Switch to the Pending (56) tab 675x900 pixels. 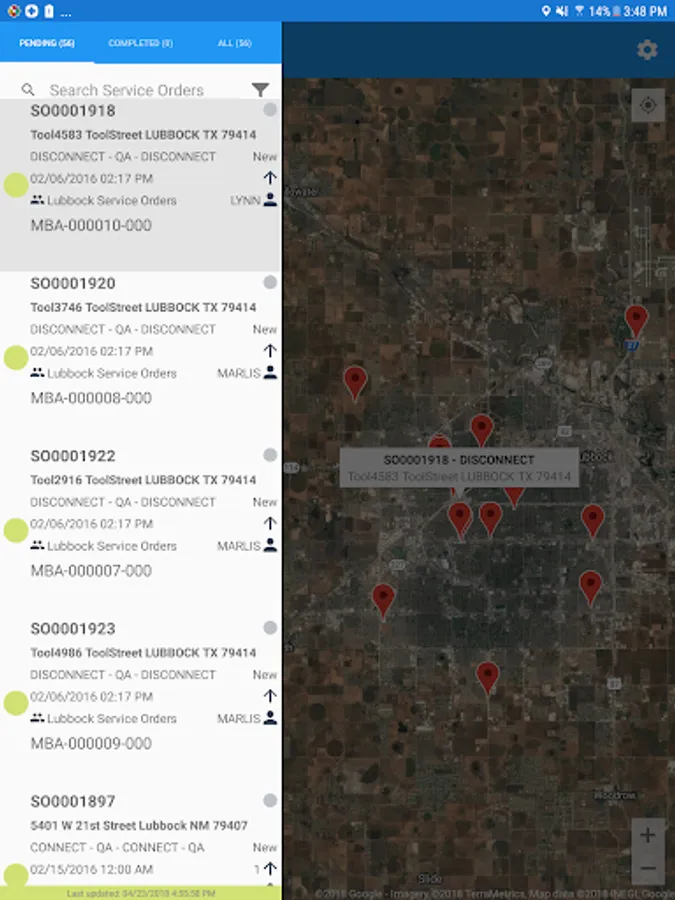47,43
